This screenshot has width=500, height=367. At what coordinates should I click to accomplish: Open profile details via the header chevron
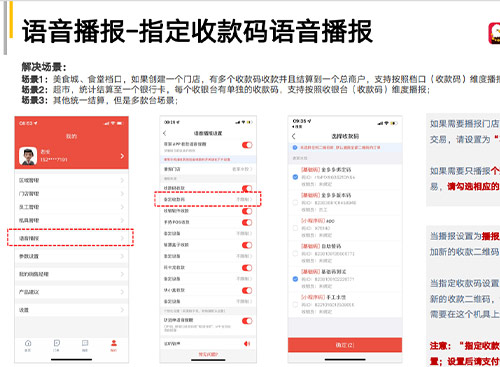[x=122, y=156]
